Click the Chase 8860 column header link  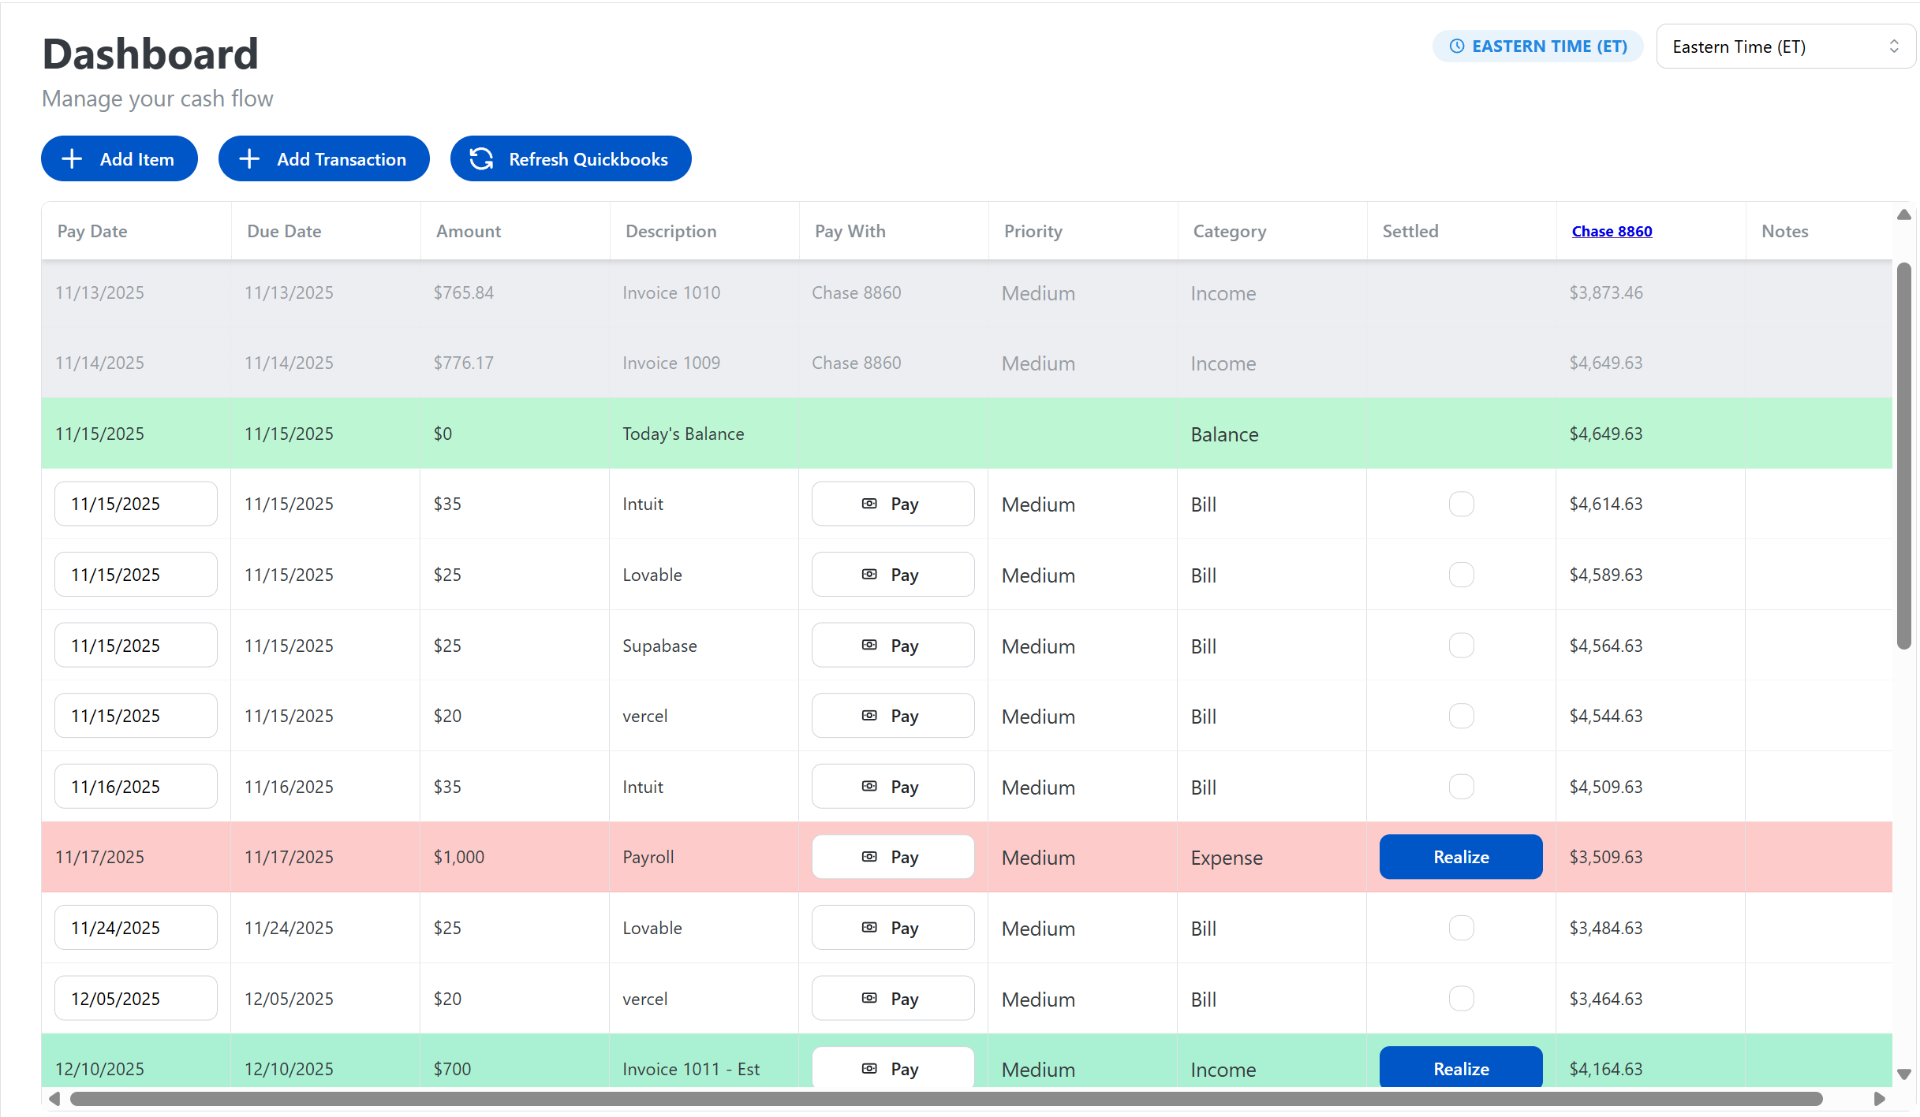tap(1611, 231)
